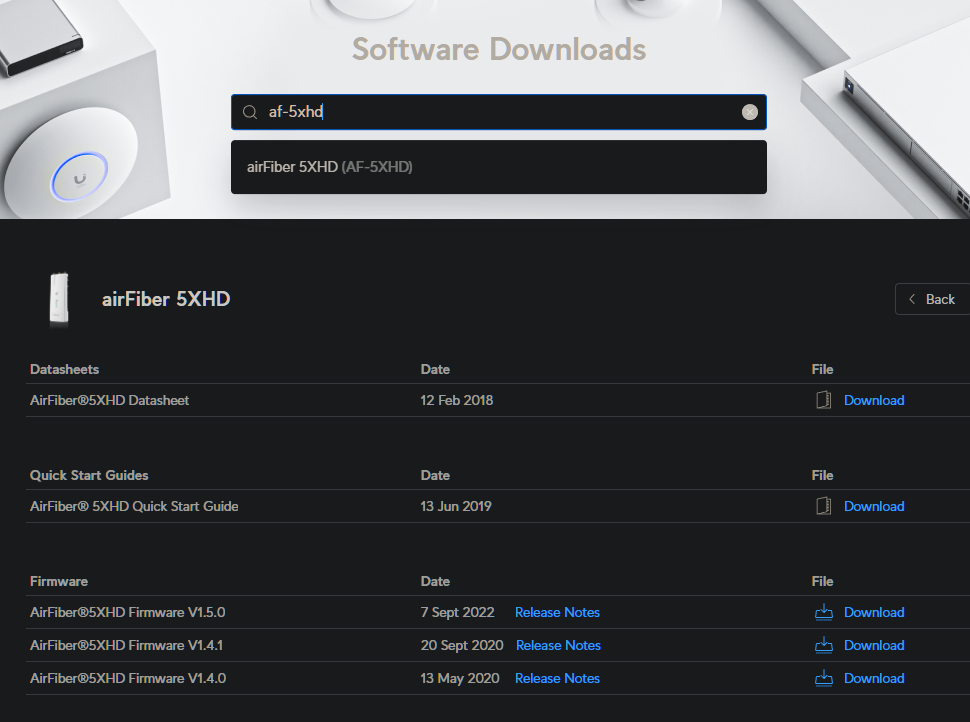Click the airFiber 5XHD page heading

(166, 299)
